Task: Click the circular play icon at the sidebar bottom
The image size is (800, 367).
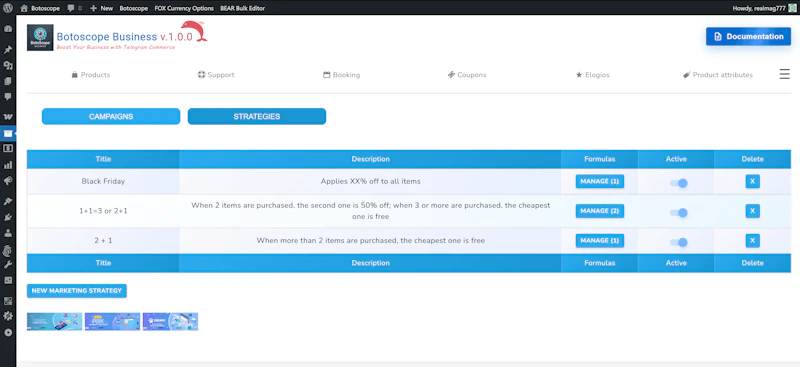Action: (8, 332)
